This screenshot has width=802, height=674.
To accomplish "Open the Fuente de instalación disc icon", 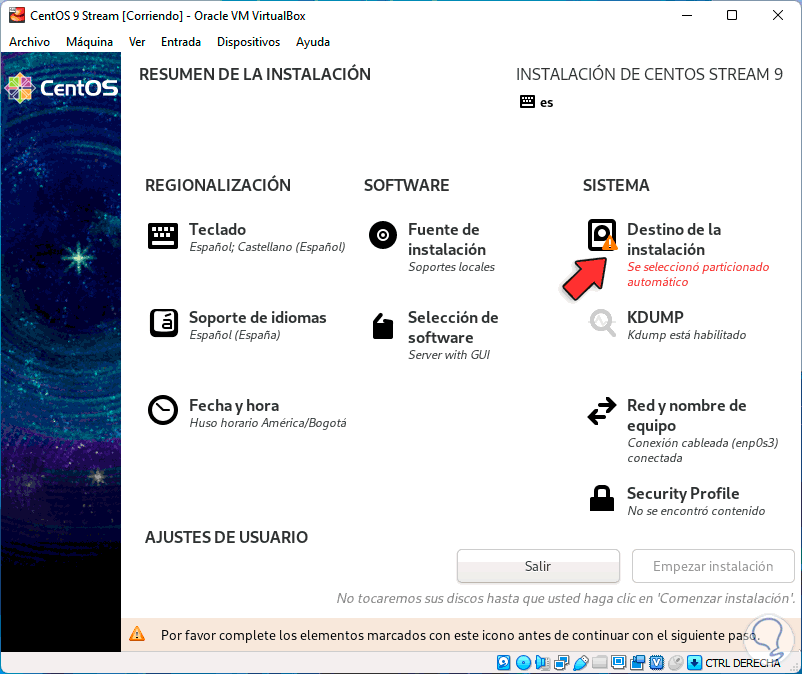I will tap(383, 235).
